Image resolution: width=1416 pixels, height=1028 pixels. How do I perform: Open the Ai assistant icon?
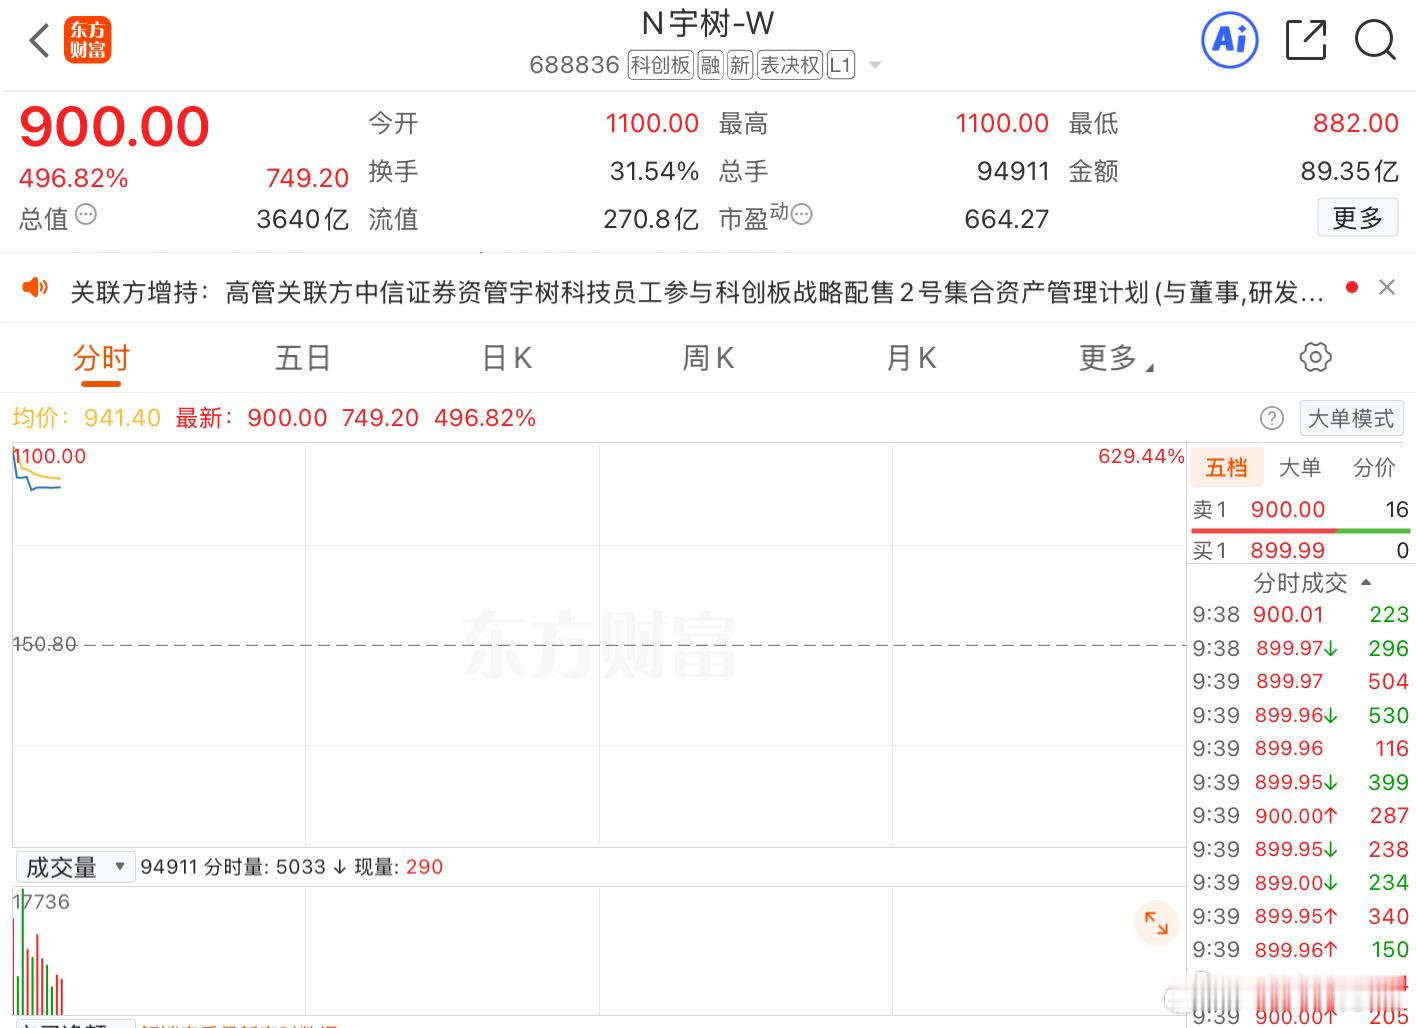coord(1229,40)
